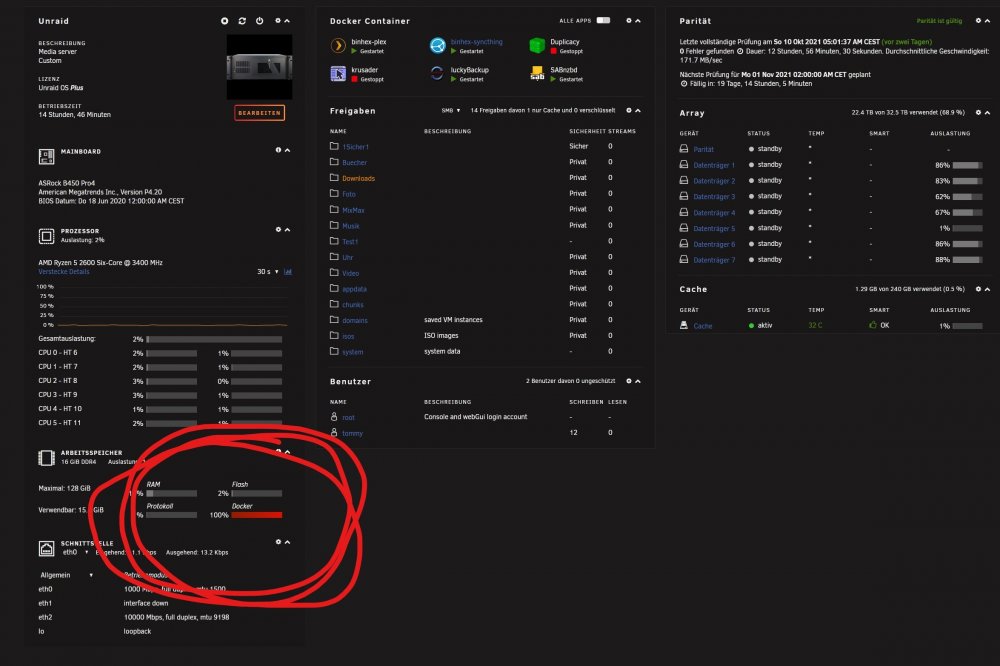Click the eth2 '10000 Mbps' status text
The width and height of the screenshot is (1000, 666).
click(176, 617)
